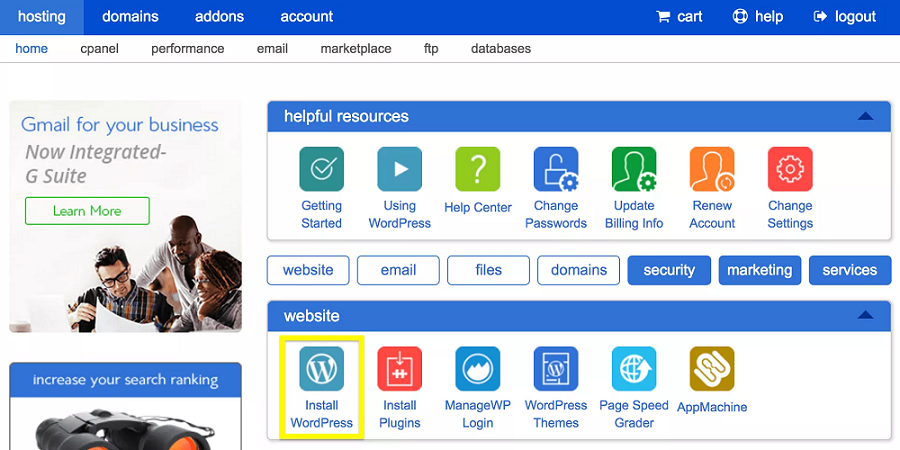Collapse the helpful resources panel
Screen dimensions: 900x450
(865, 117)
